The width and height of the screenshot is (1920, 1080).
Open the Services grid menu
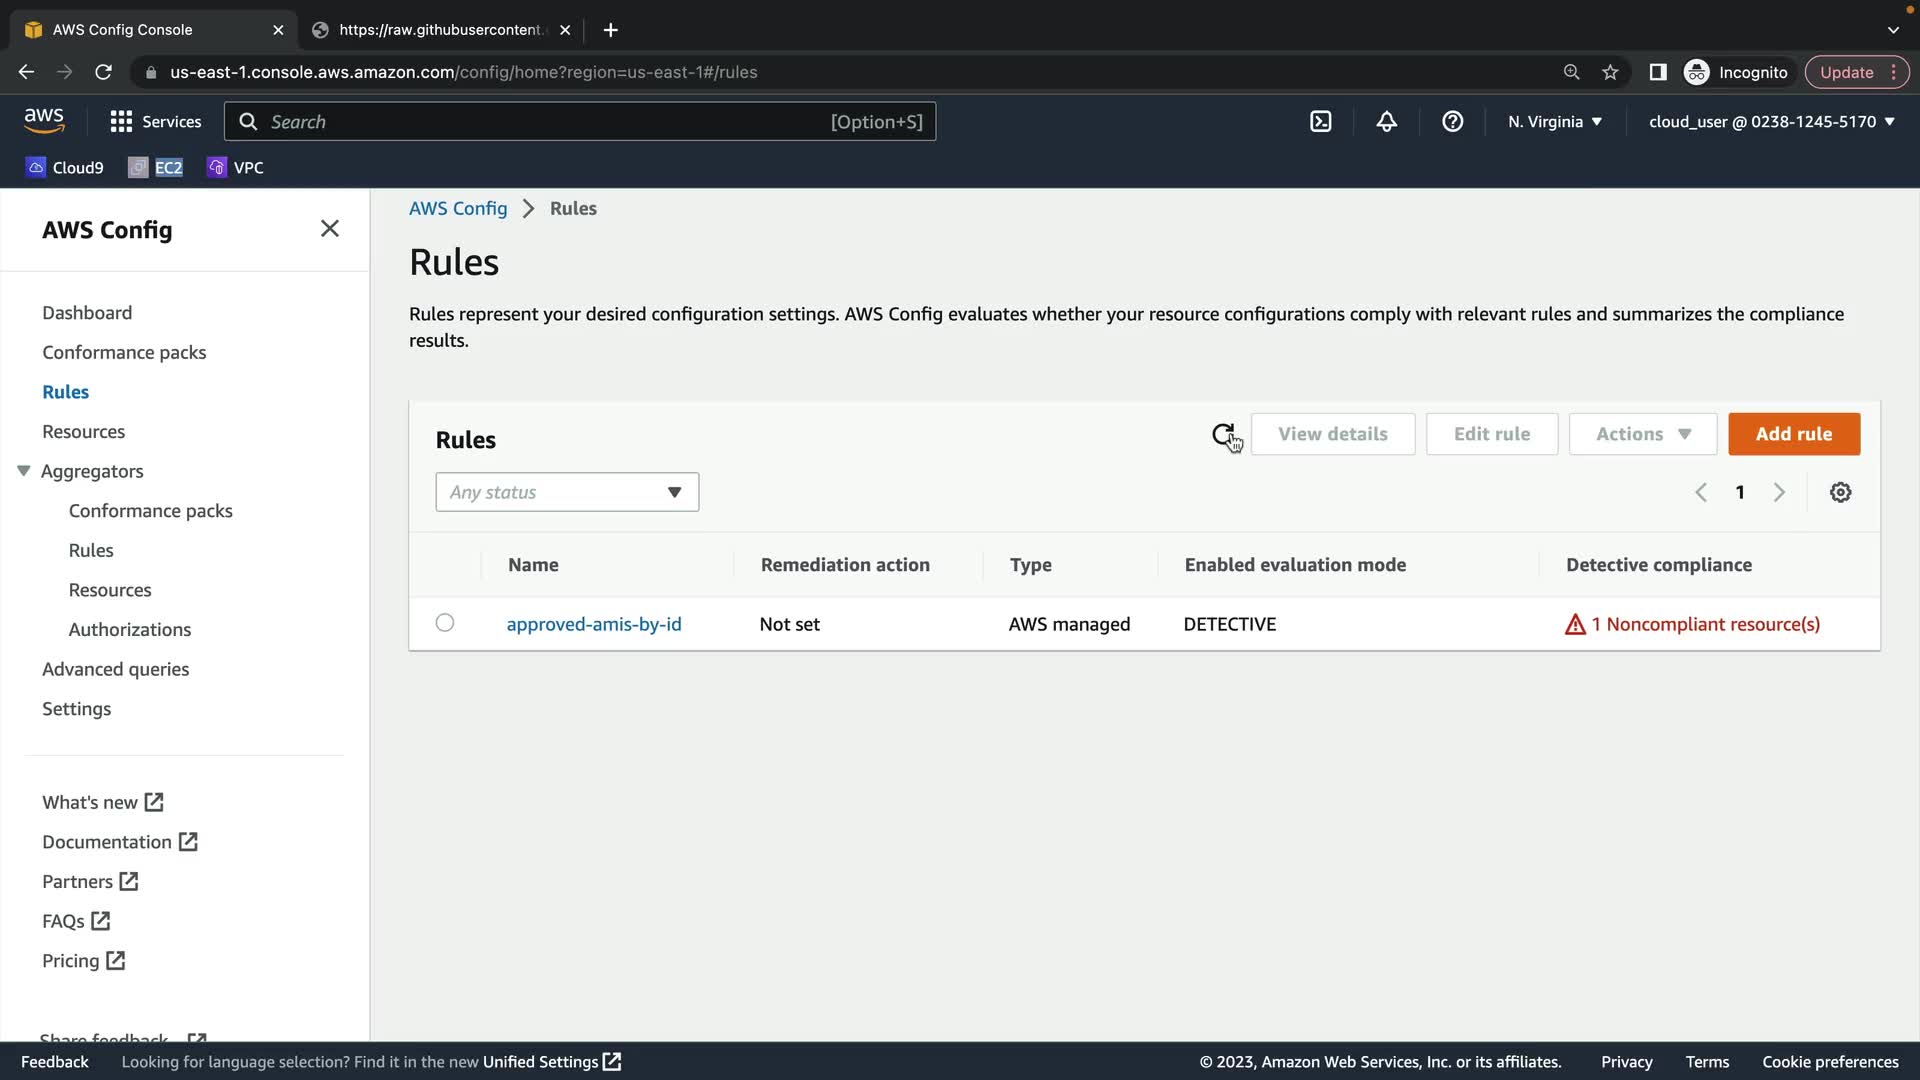point(155,122)
